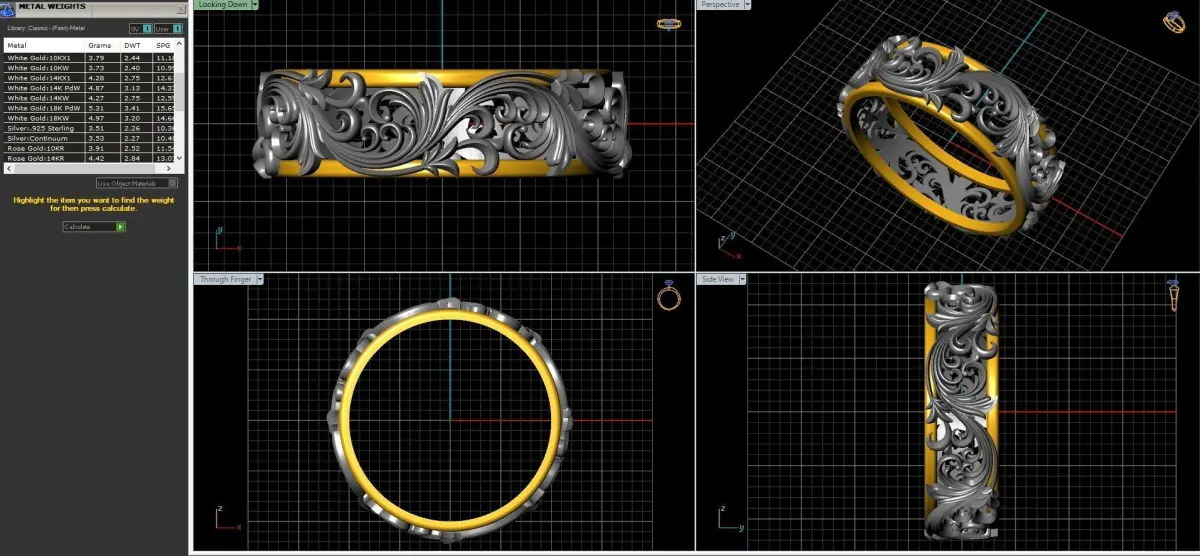Click the Perspective viewport title
1200x556 pixels.
pos(720,4)
